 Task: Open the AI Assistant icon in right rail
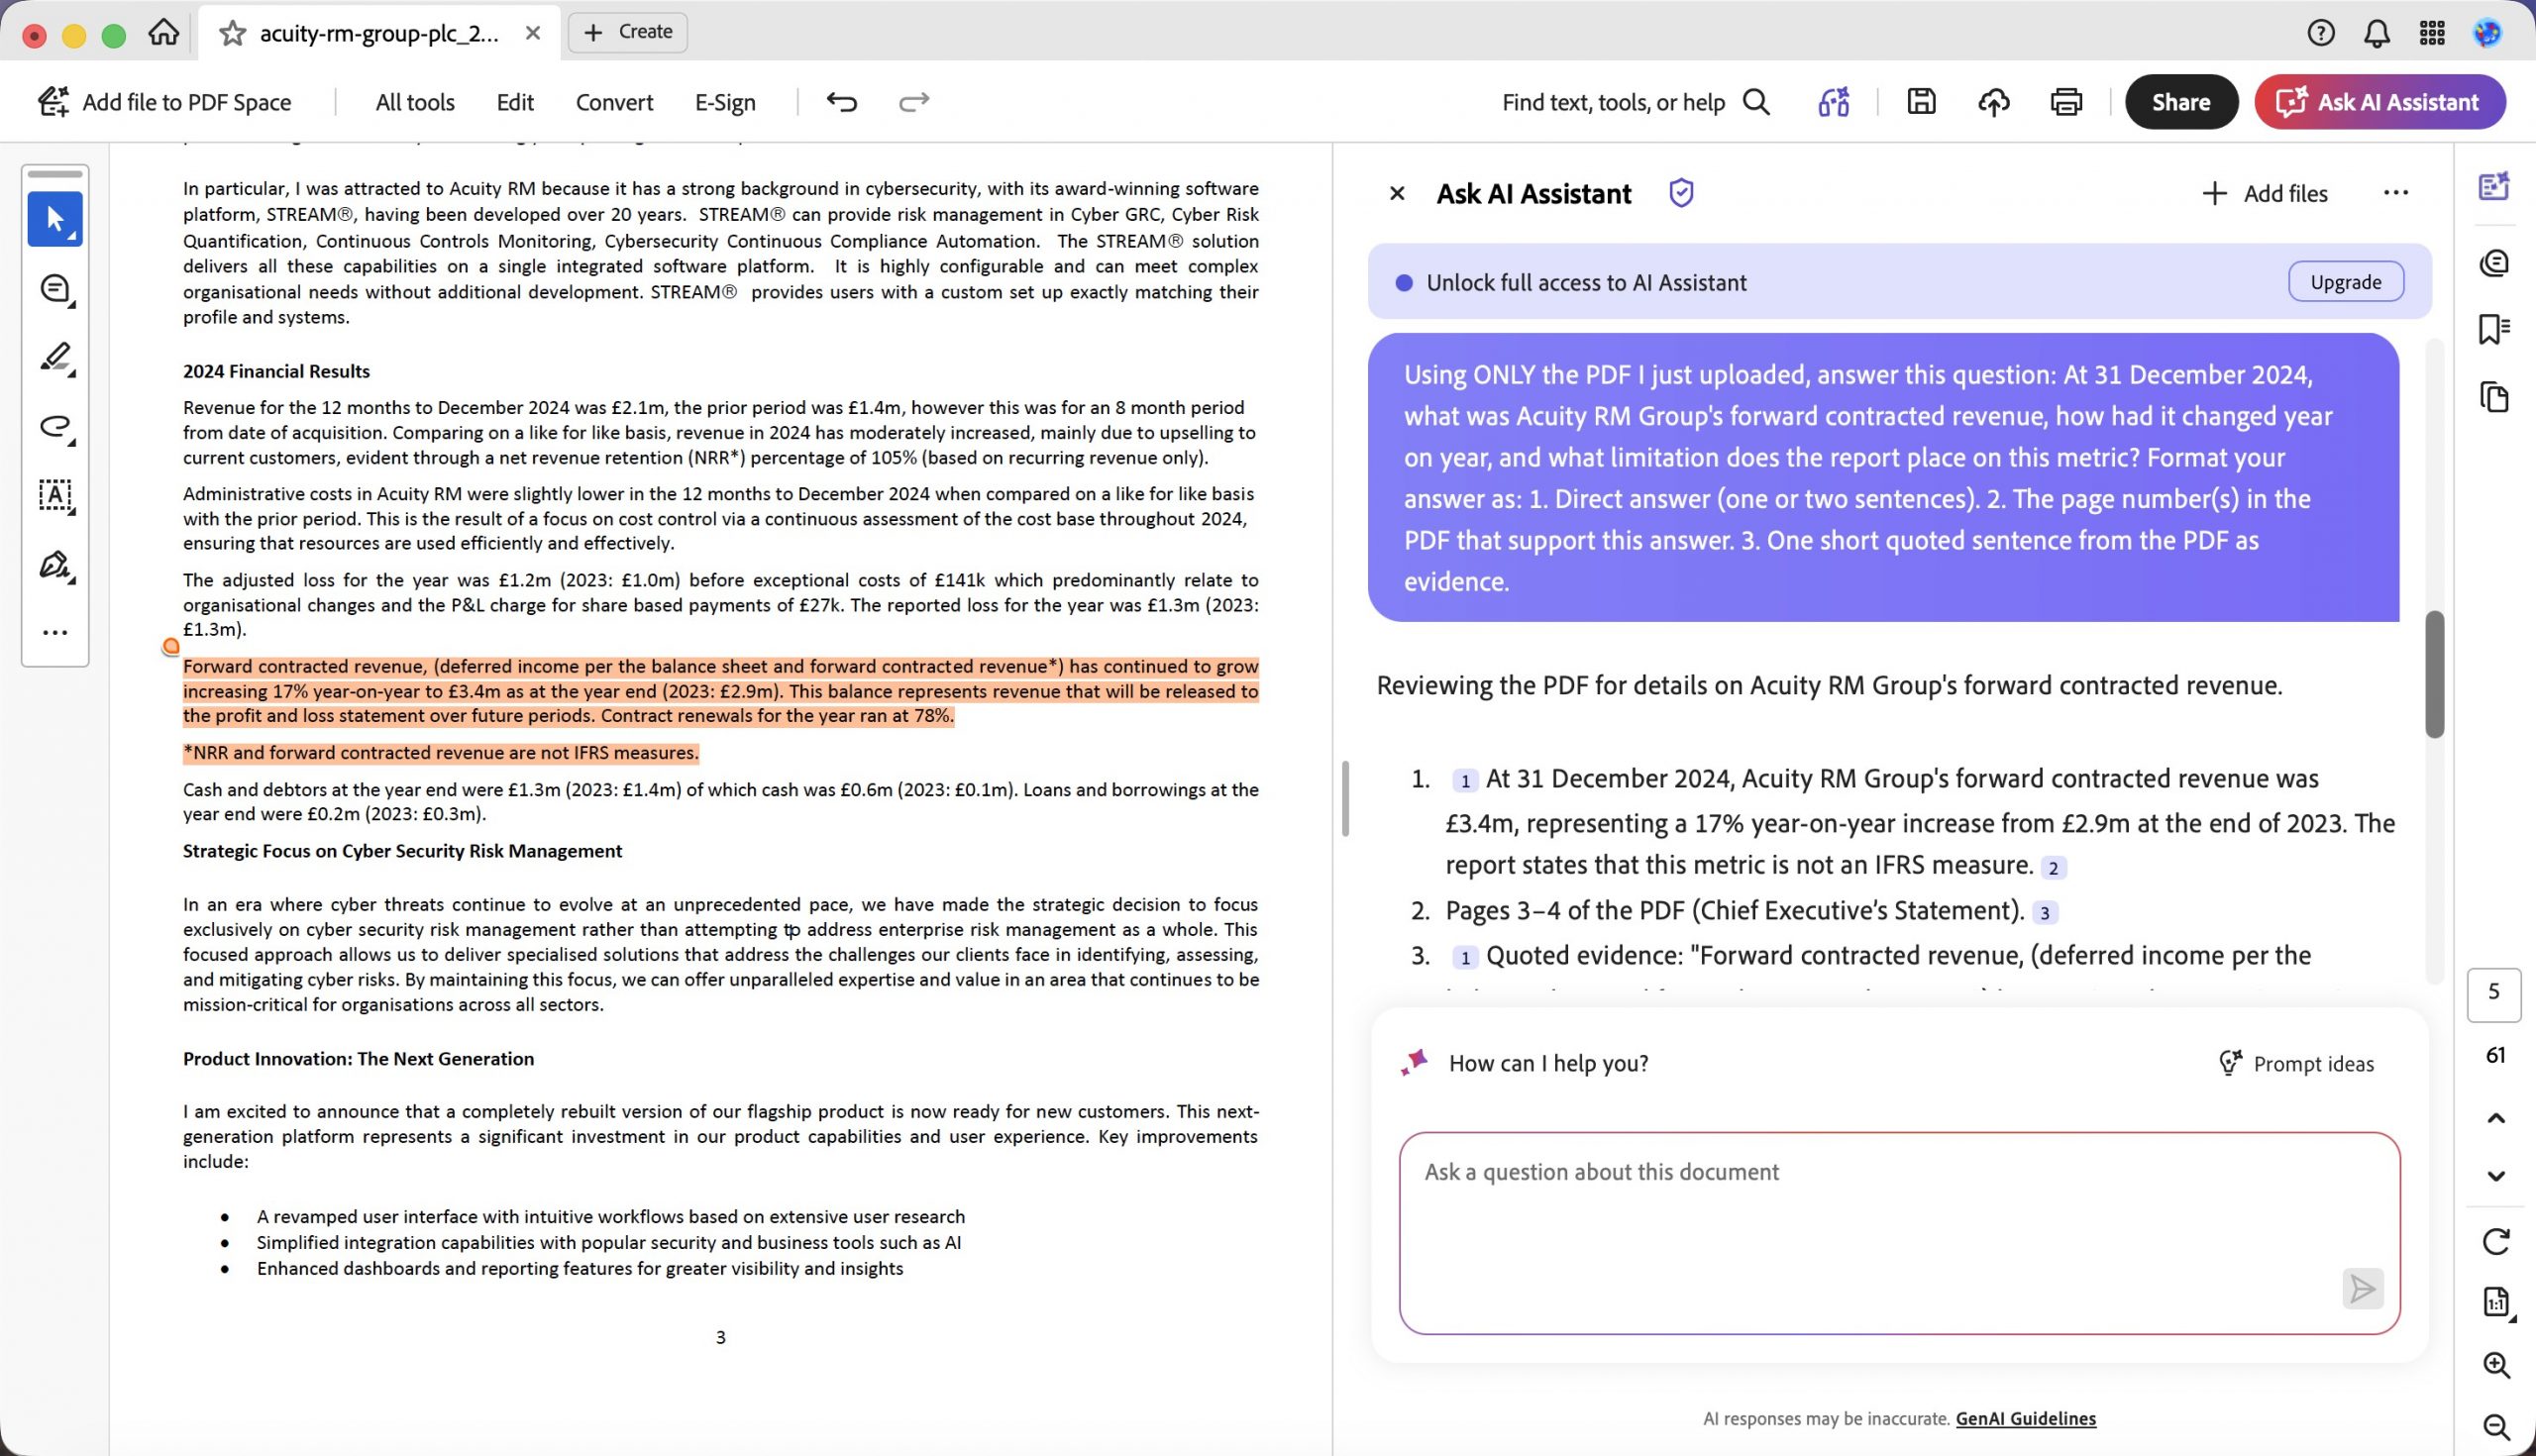[2495, 186]
